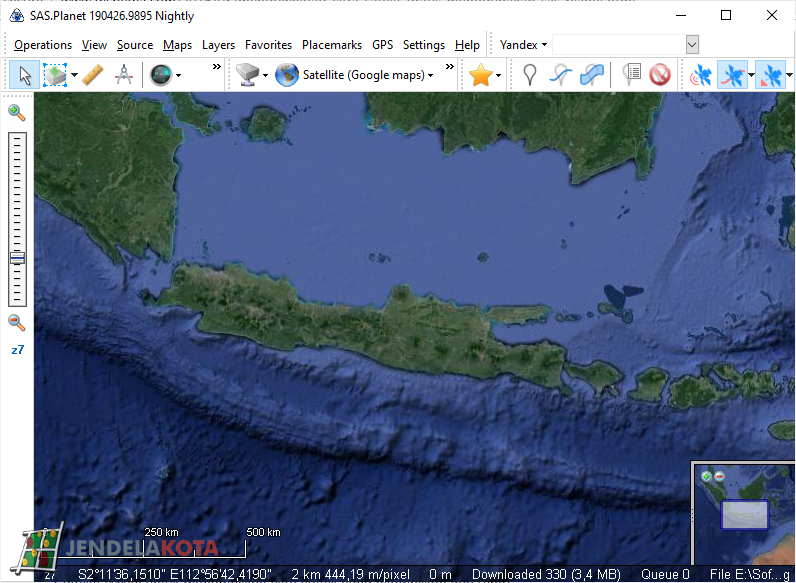
Task: Open the View menu
Action: pos(94,45)
